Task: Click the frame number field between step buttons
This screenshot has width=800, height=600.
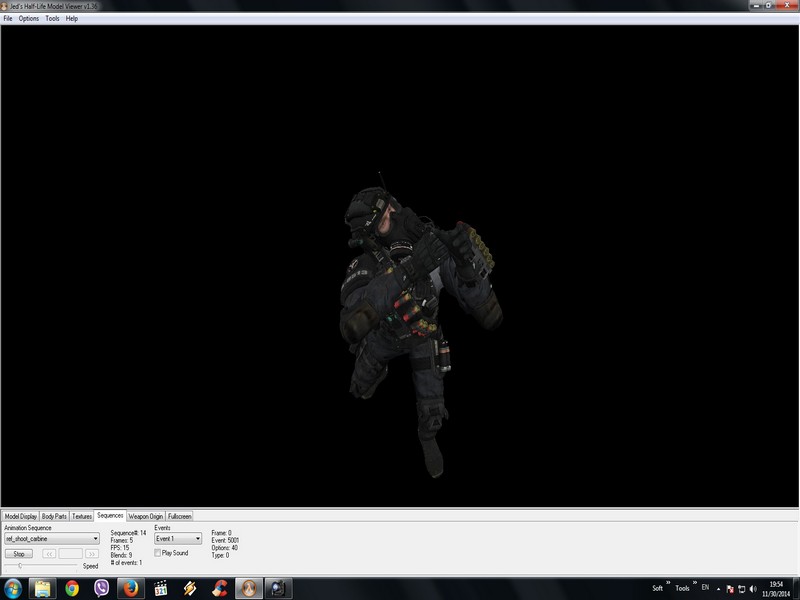Action: 70,554
